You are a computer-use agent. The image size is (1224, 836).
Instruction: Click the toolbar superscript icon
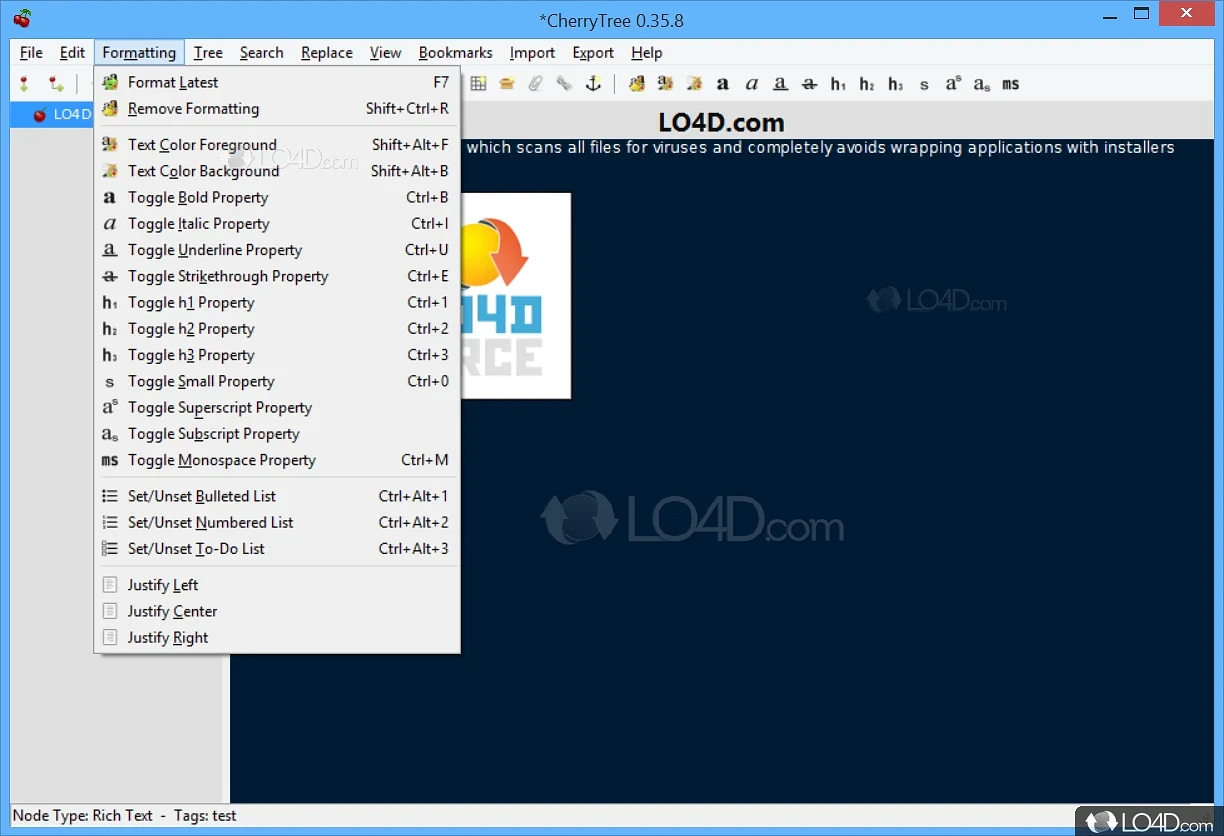pyautogui.click(x=952, y=84)
